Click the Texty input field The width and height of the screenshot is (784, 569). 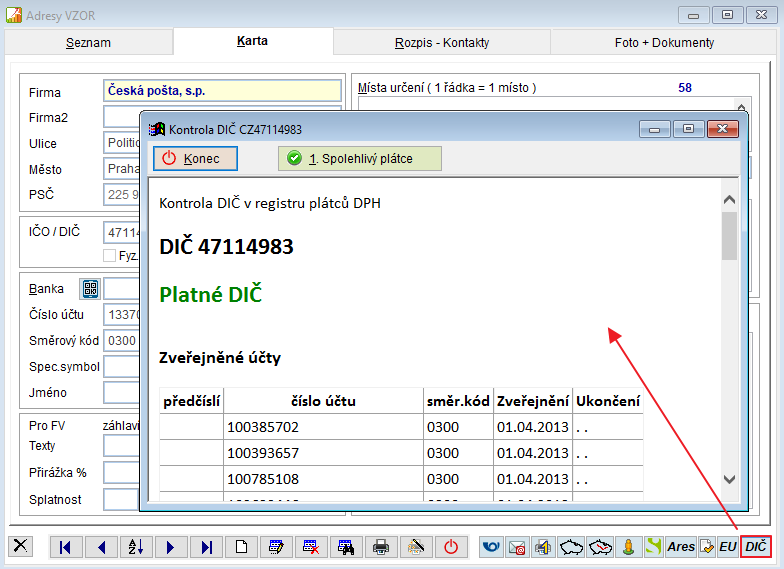pos(122,446)
